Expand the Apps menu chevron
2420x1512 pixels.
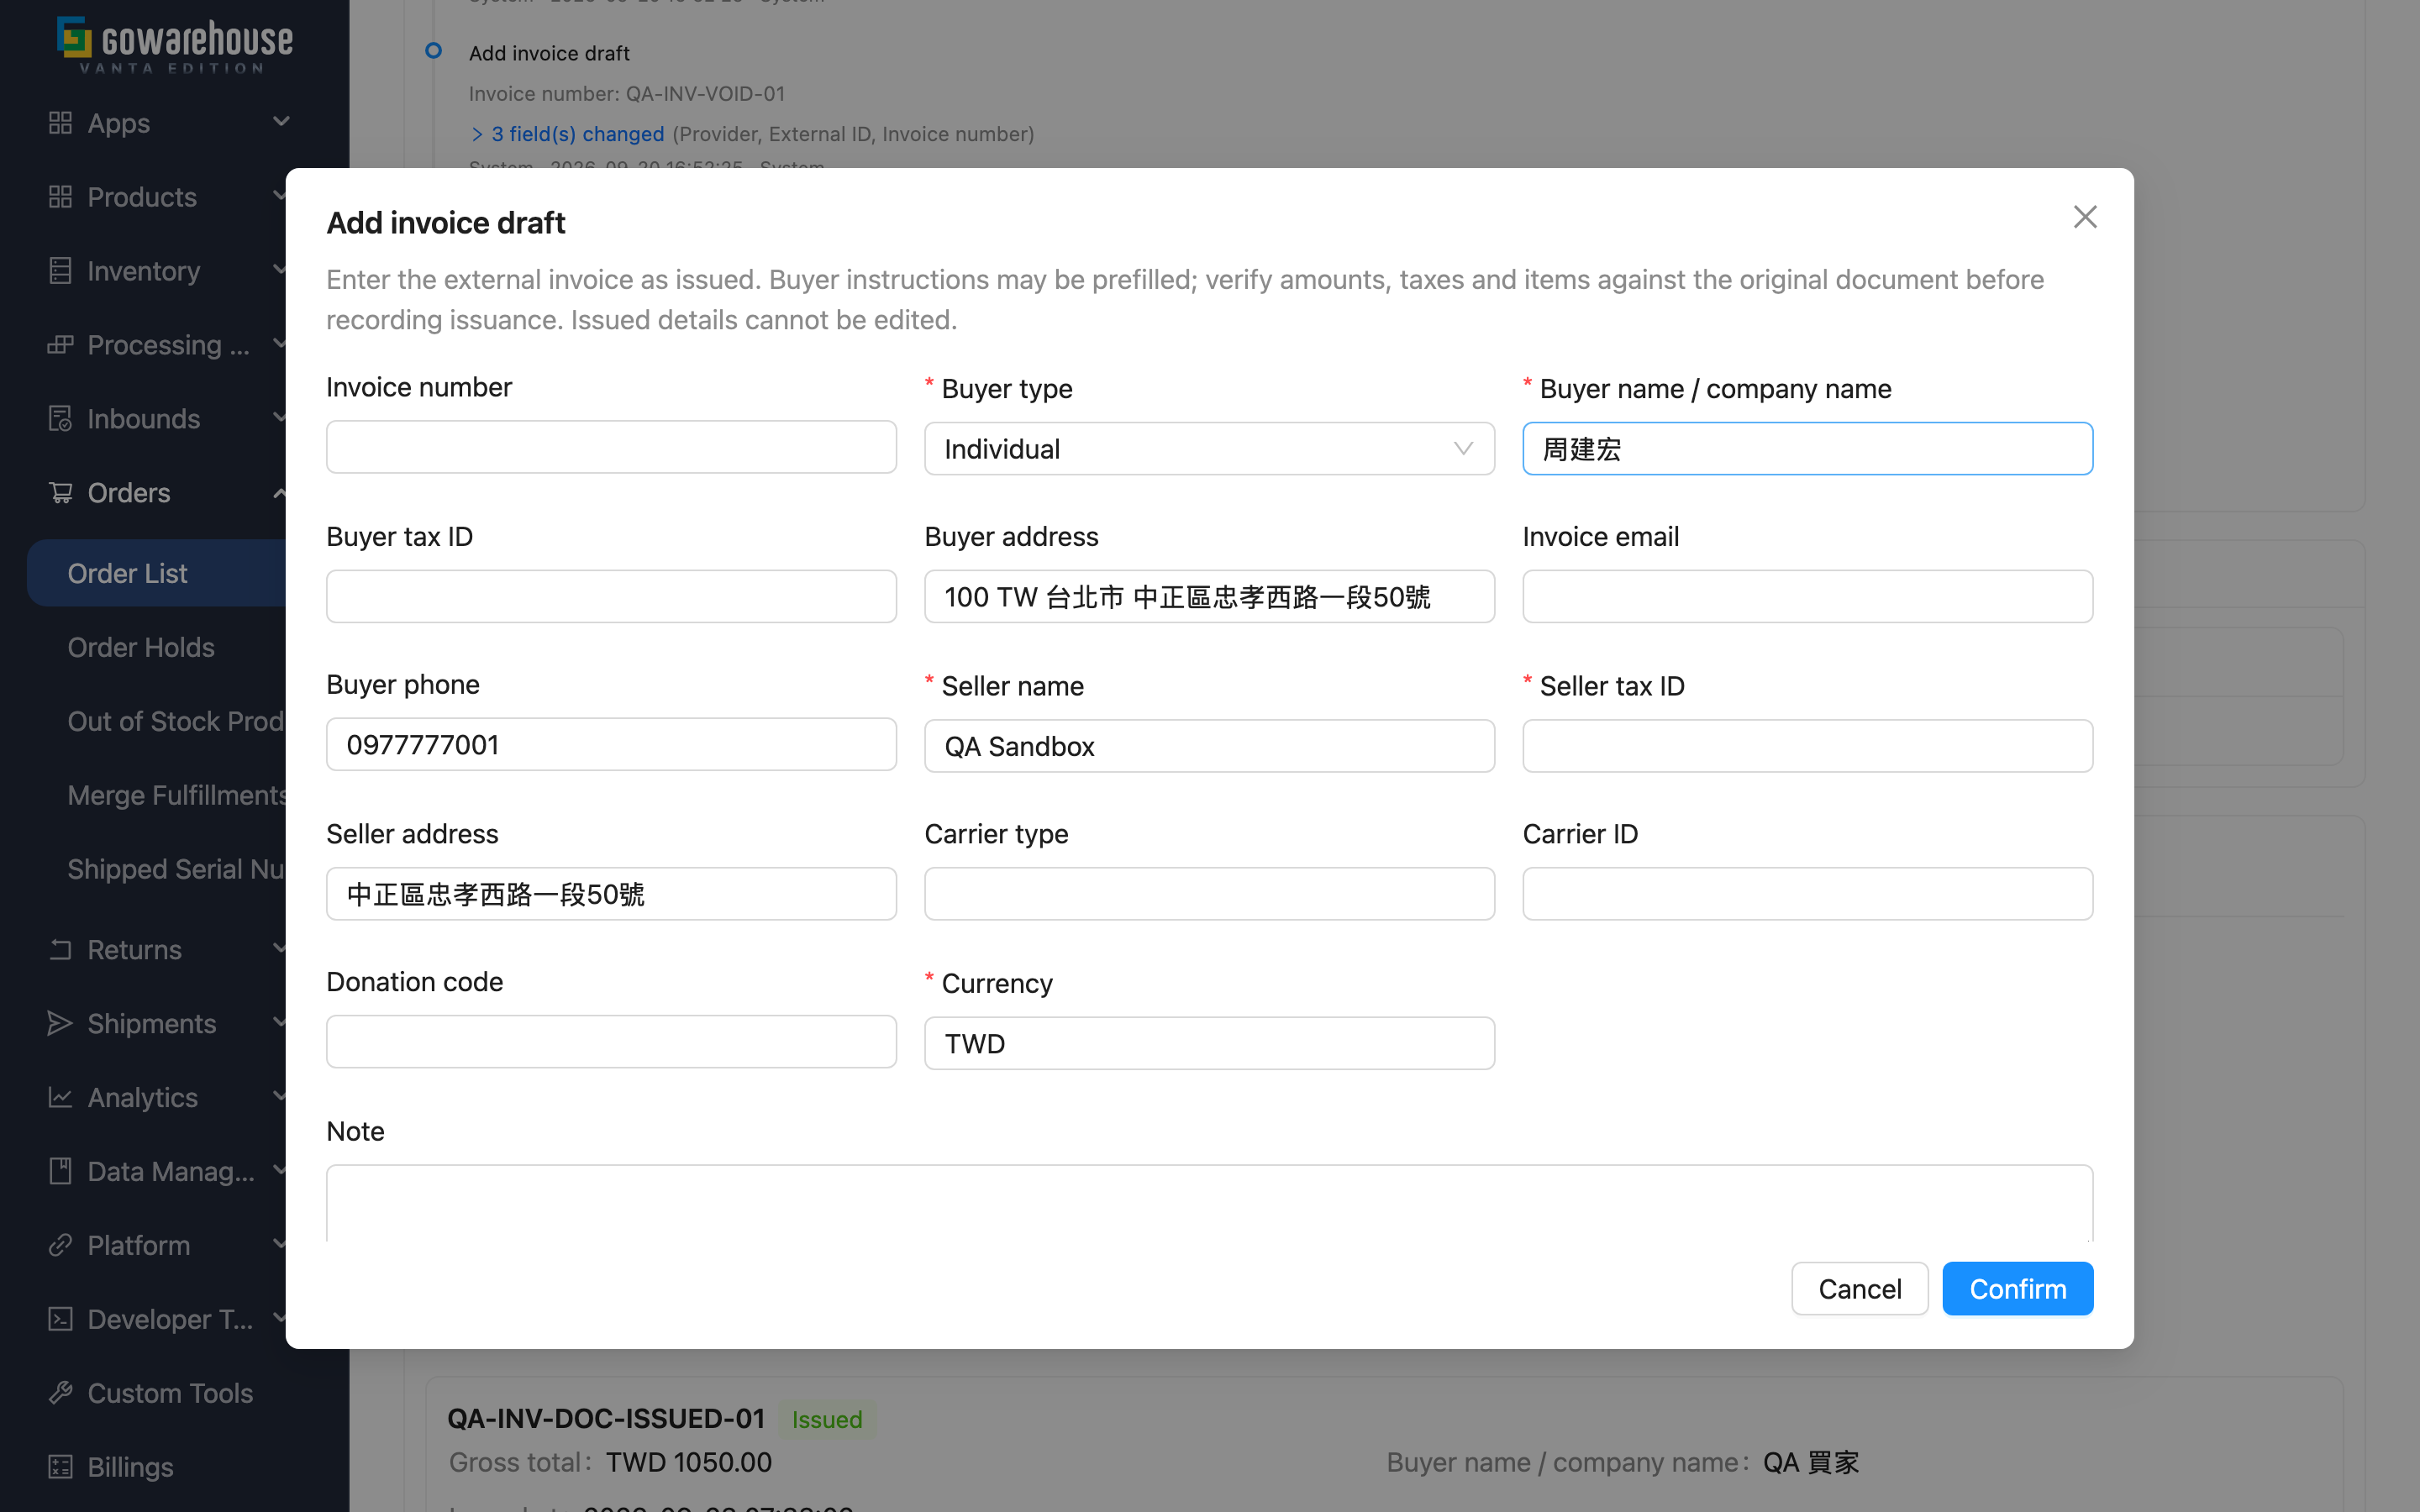(x=281, y=122)
